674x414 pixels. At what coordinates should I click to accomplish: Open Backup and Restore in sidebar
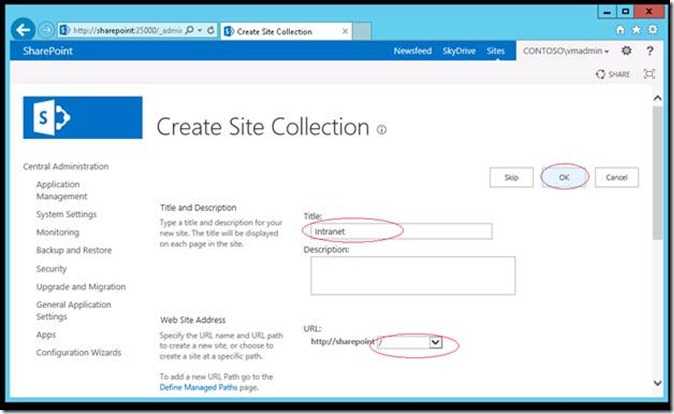[x=74, y=250]
